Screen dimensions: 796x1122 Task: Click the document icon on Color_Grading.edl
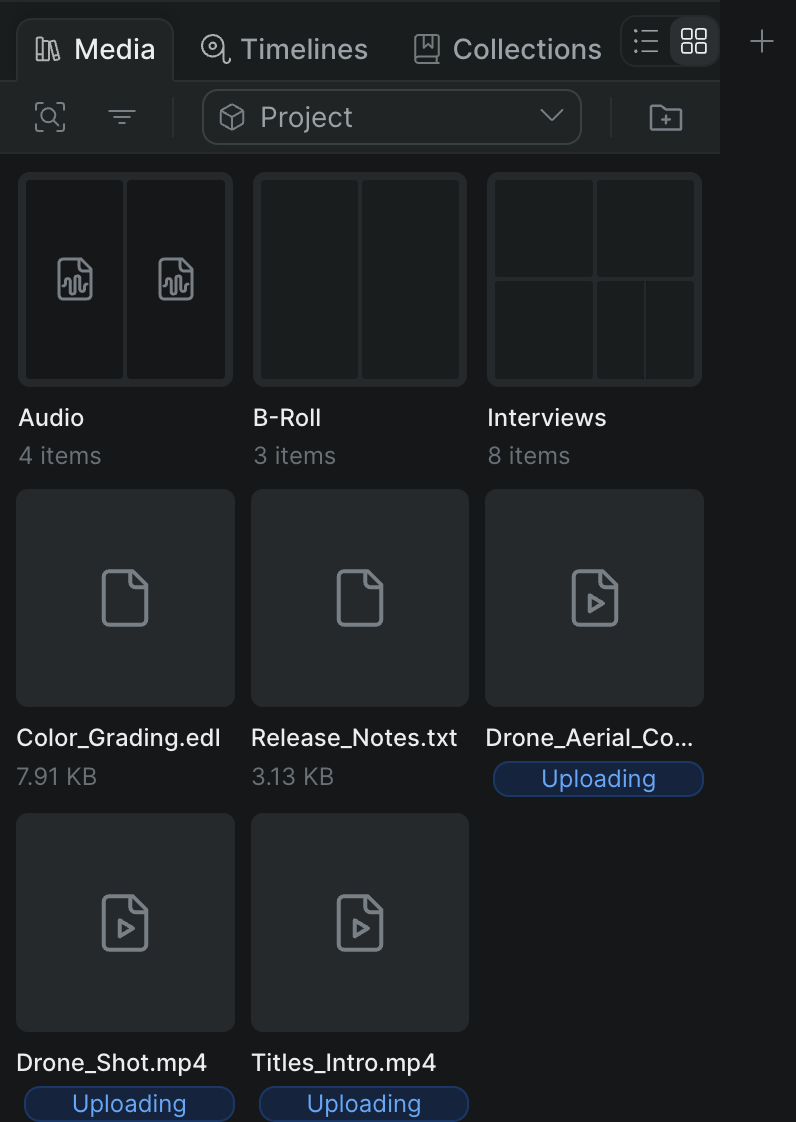[125, 598]
